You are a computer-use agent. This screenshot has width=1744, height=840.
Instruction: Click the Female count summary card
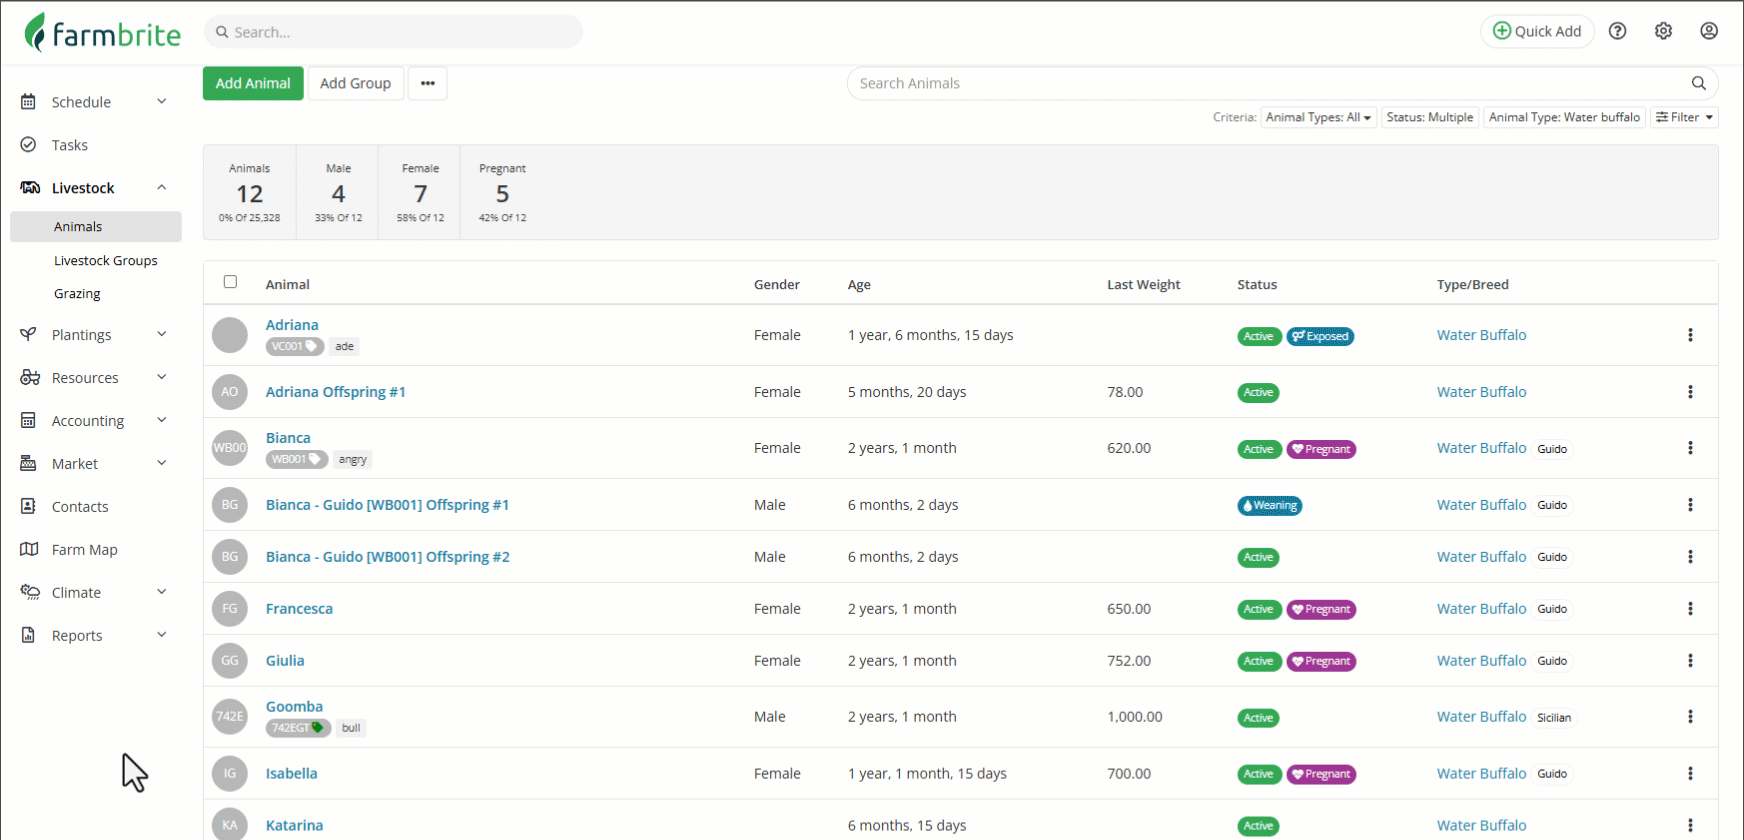pyautogui.click(x=420, y=193)
